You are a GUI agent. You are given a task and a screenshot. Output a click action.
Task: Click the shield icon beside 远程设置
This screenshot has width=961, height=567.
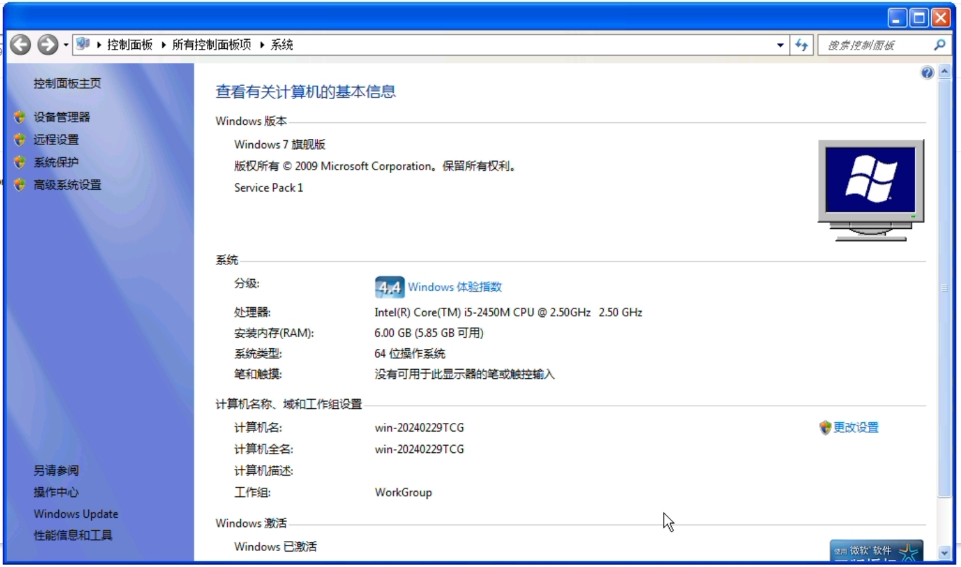[20, 140]
